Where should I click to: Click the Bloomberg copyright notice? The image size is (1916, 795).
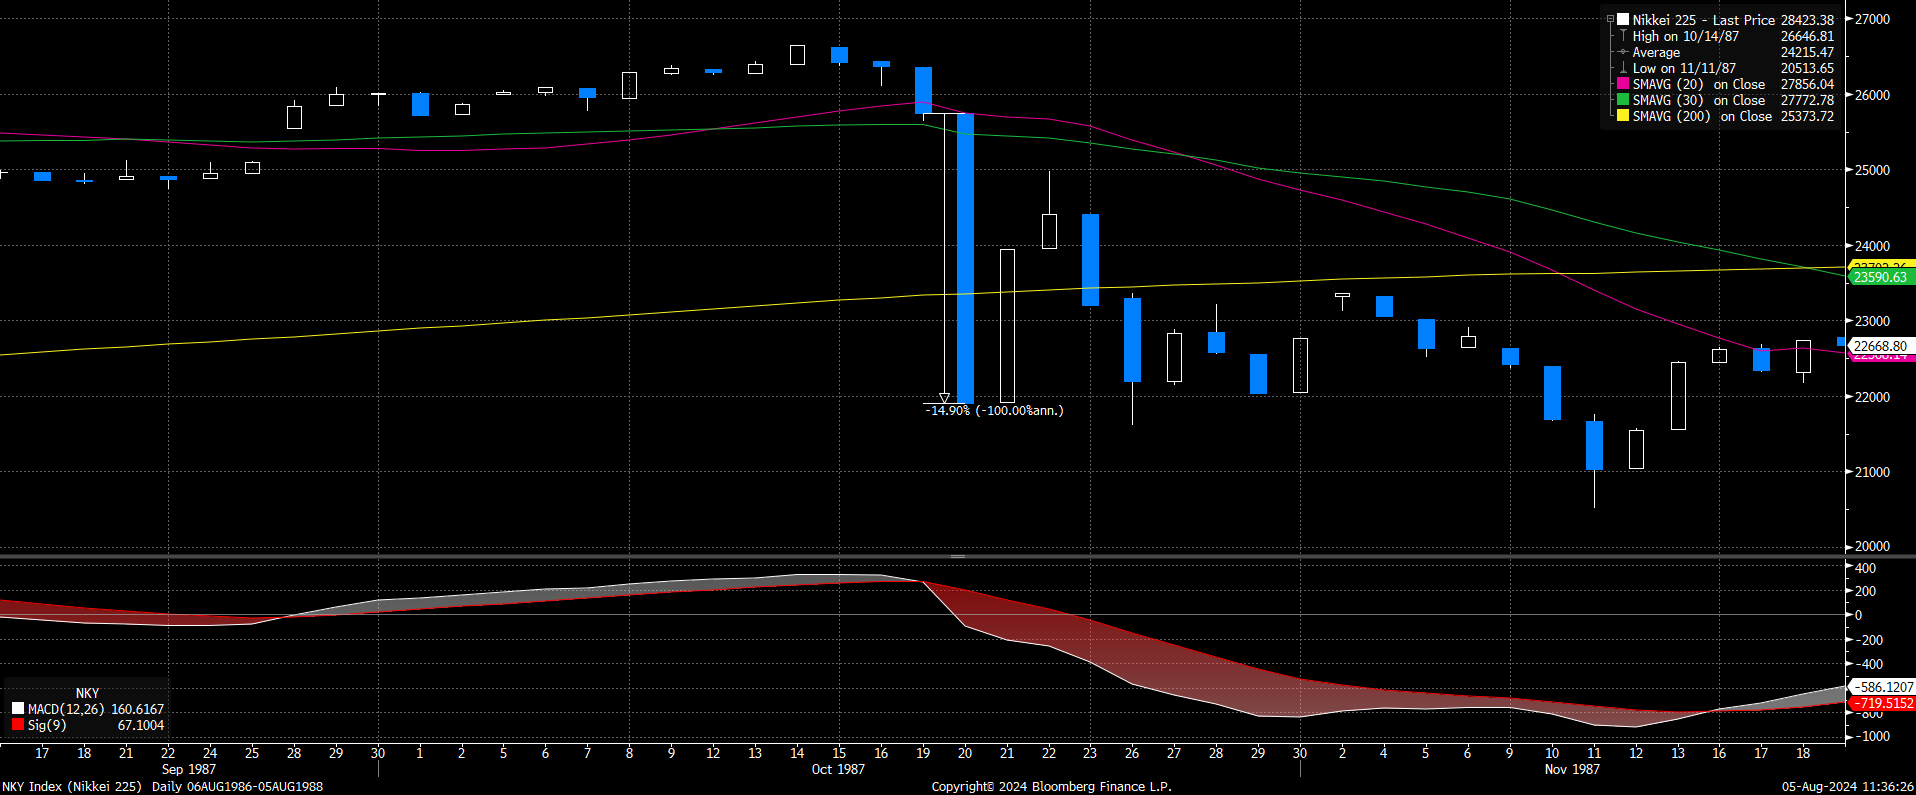tap(1051, 787)
